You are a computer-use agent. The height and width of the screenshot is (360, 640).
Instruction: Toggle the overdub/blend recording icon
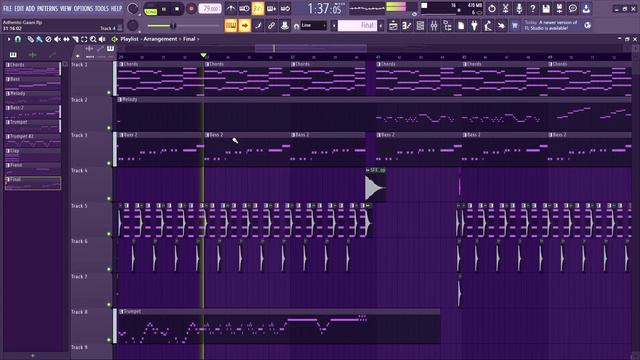(271, 9)
